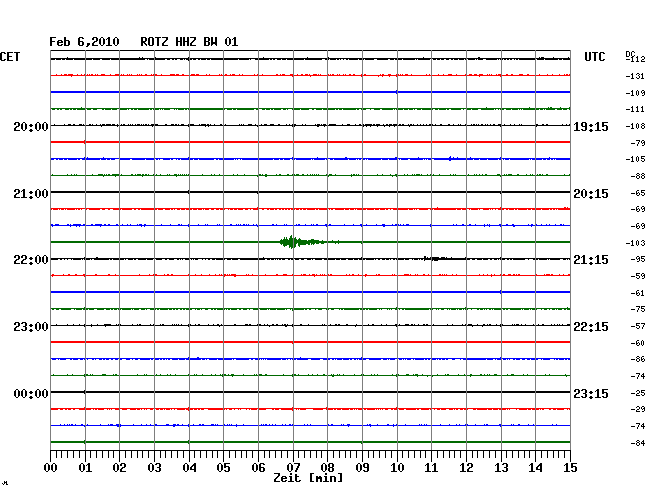650x494 pixels.
Task: Click the "UTC" time zone label
Action: click(594, 57)
